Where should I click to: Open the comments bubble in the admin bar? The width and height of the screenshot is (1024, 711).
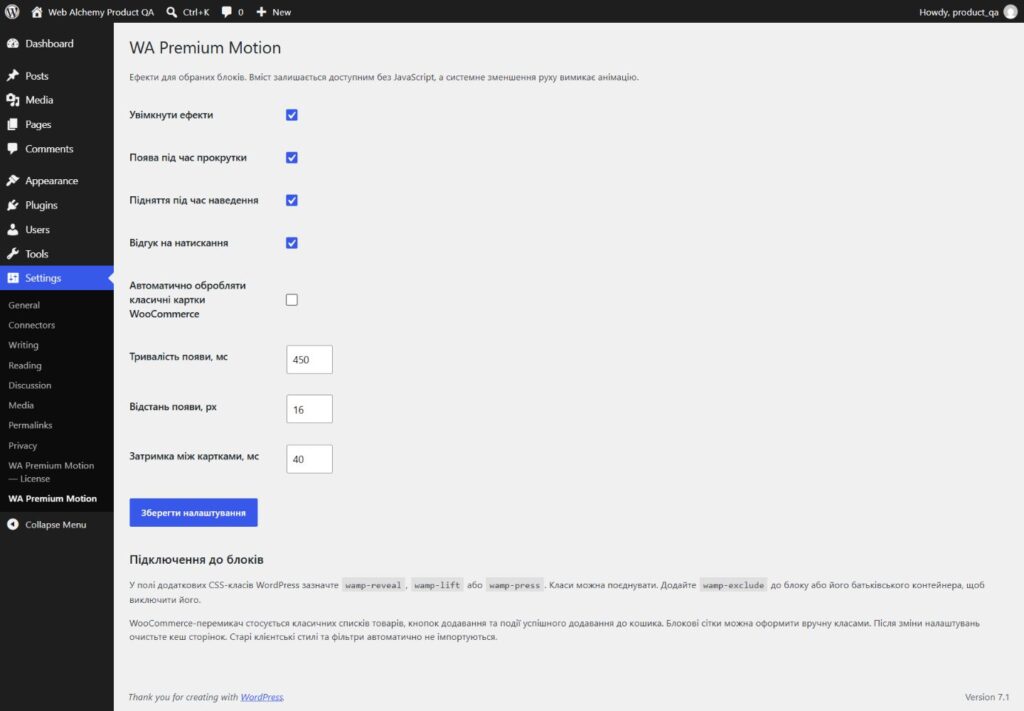tap(226, 12)
